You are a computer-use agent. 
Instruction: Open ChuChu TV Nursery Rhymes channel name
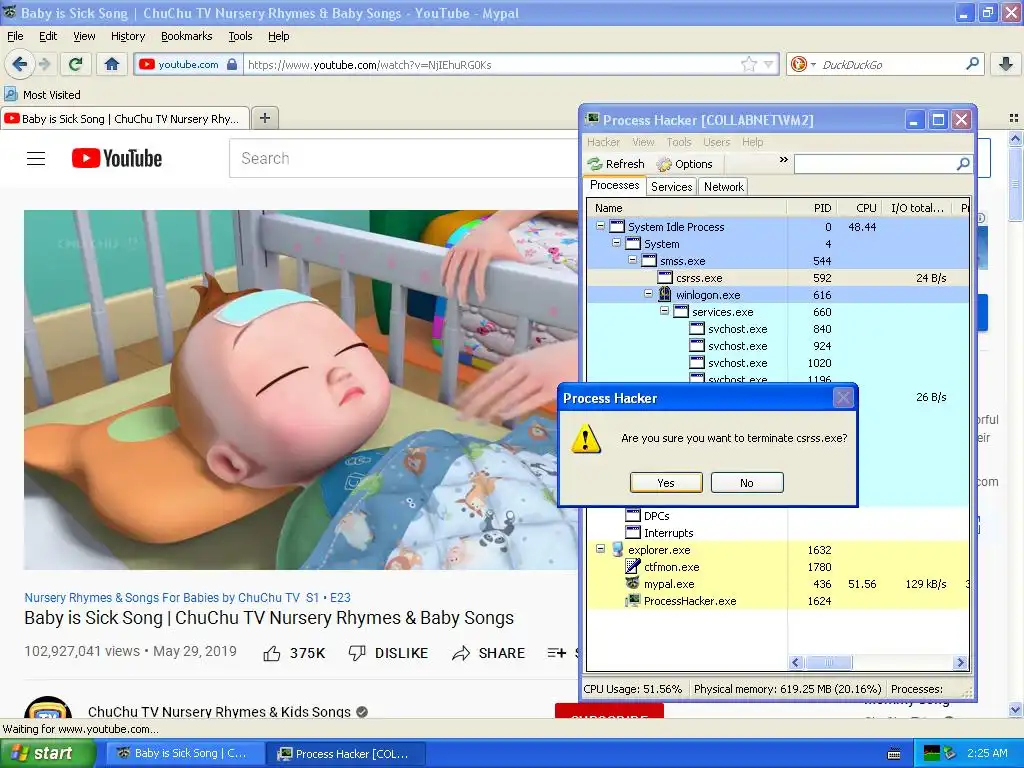pos(219,711)
